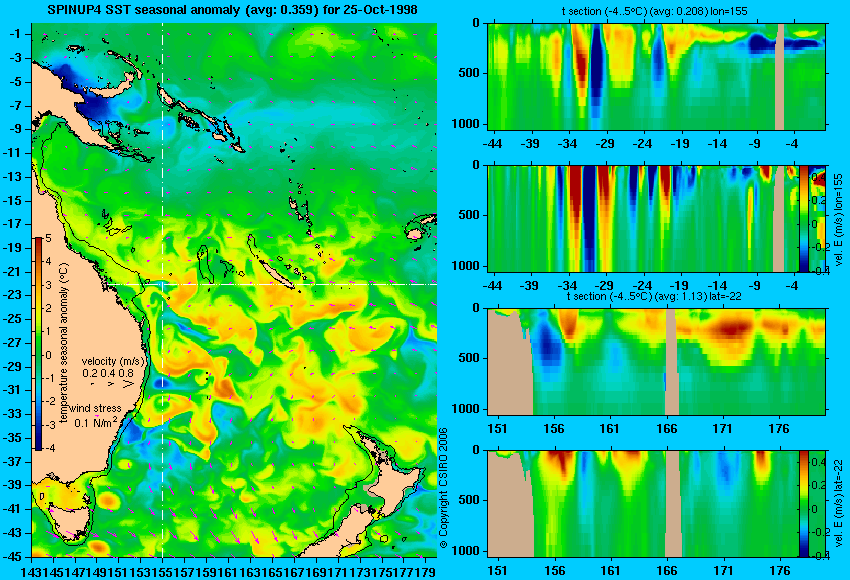
Task: Click the velocity colorbar beside the lon=155 section
Action: [x=803, y=218]
